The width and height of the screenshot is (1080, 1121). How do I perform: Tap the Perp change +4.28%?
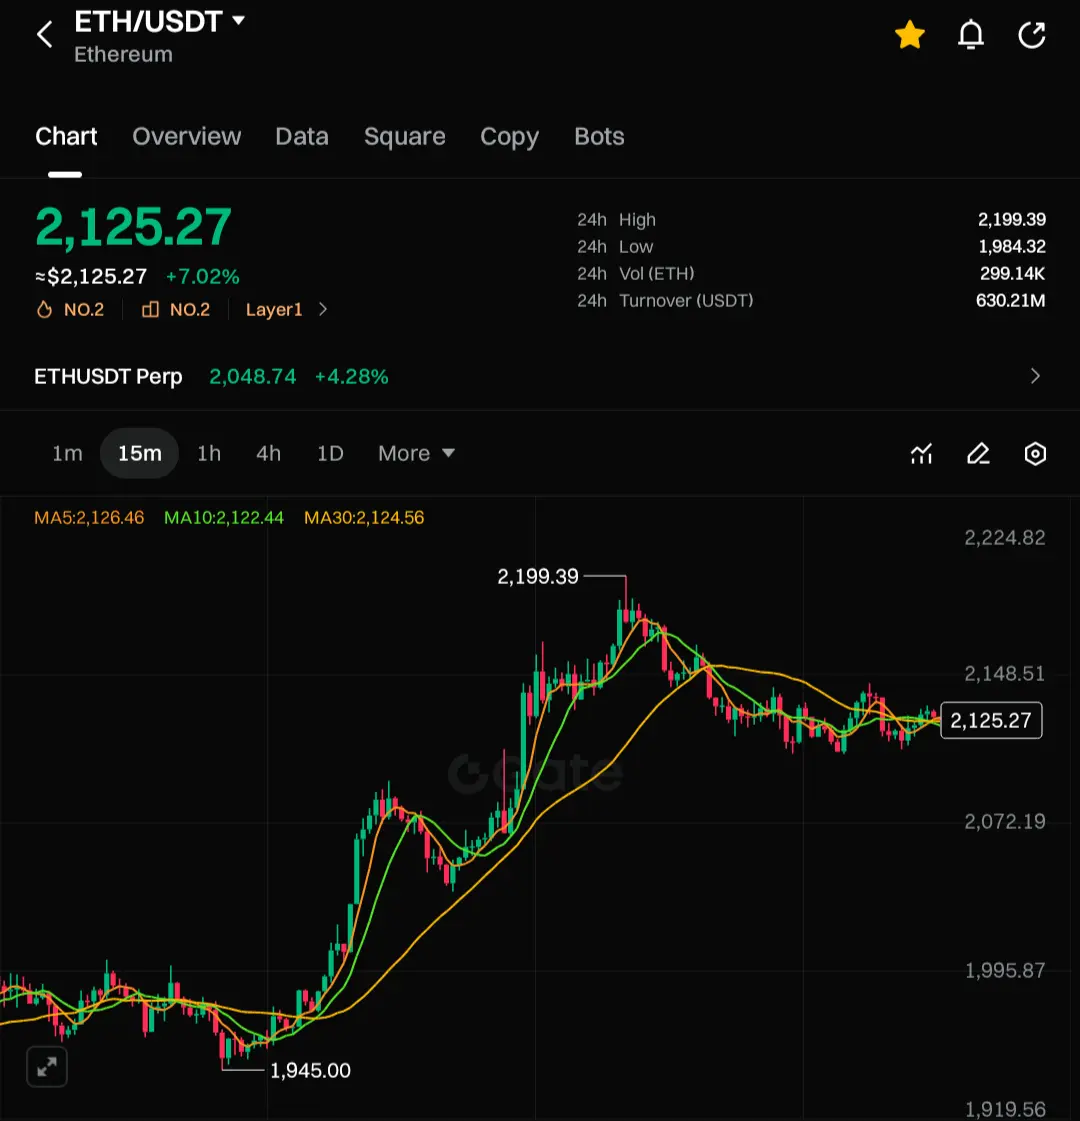[352, 377]
